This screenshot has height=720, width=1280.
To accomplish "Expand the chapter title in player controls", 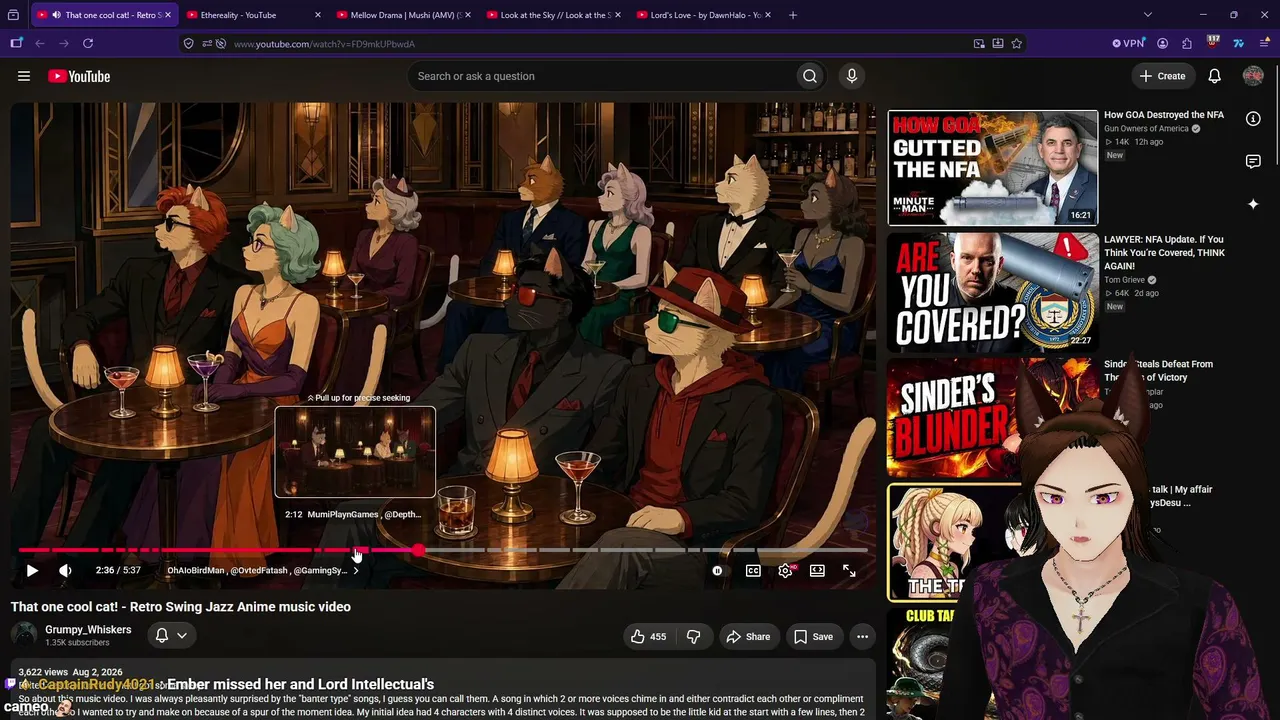I will (x=264, y=570).
